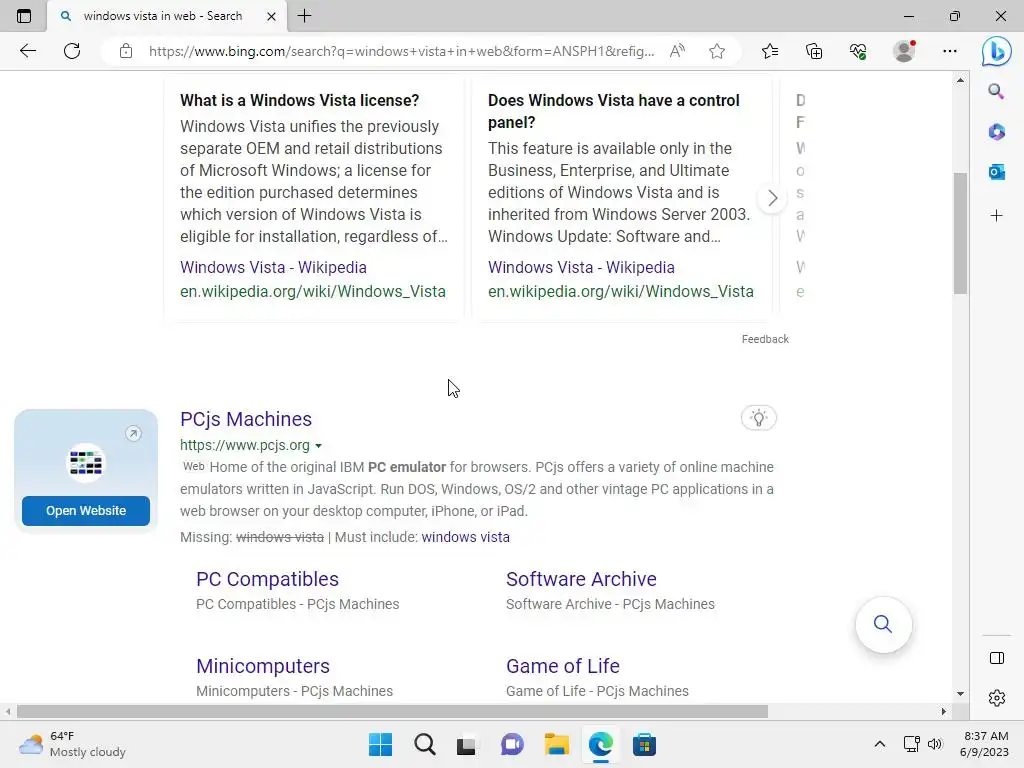Open Collections icon in toolbar
This screenshot has height=768, width=1024.
pyautogui.click(x=814, y=51)
